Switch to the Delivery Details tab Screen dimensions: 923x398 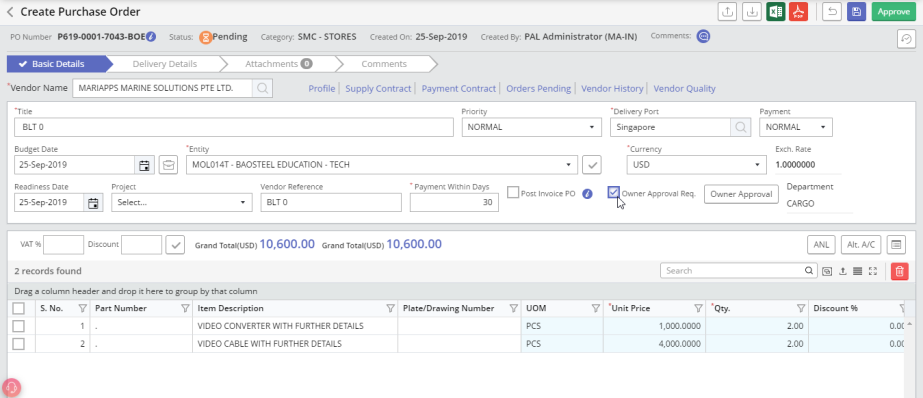[165, 64]
